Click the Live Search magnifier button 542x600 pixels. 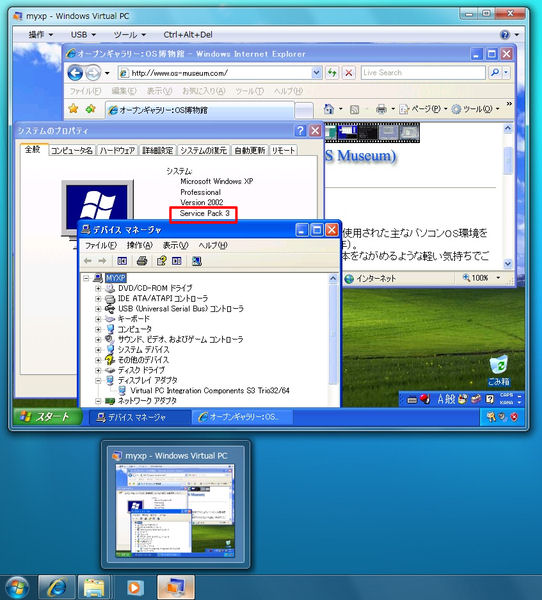495,72
